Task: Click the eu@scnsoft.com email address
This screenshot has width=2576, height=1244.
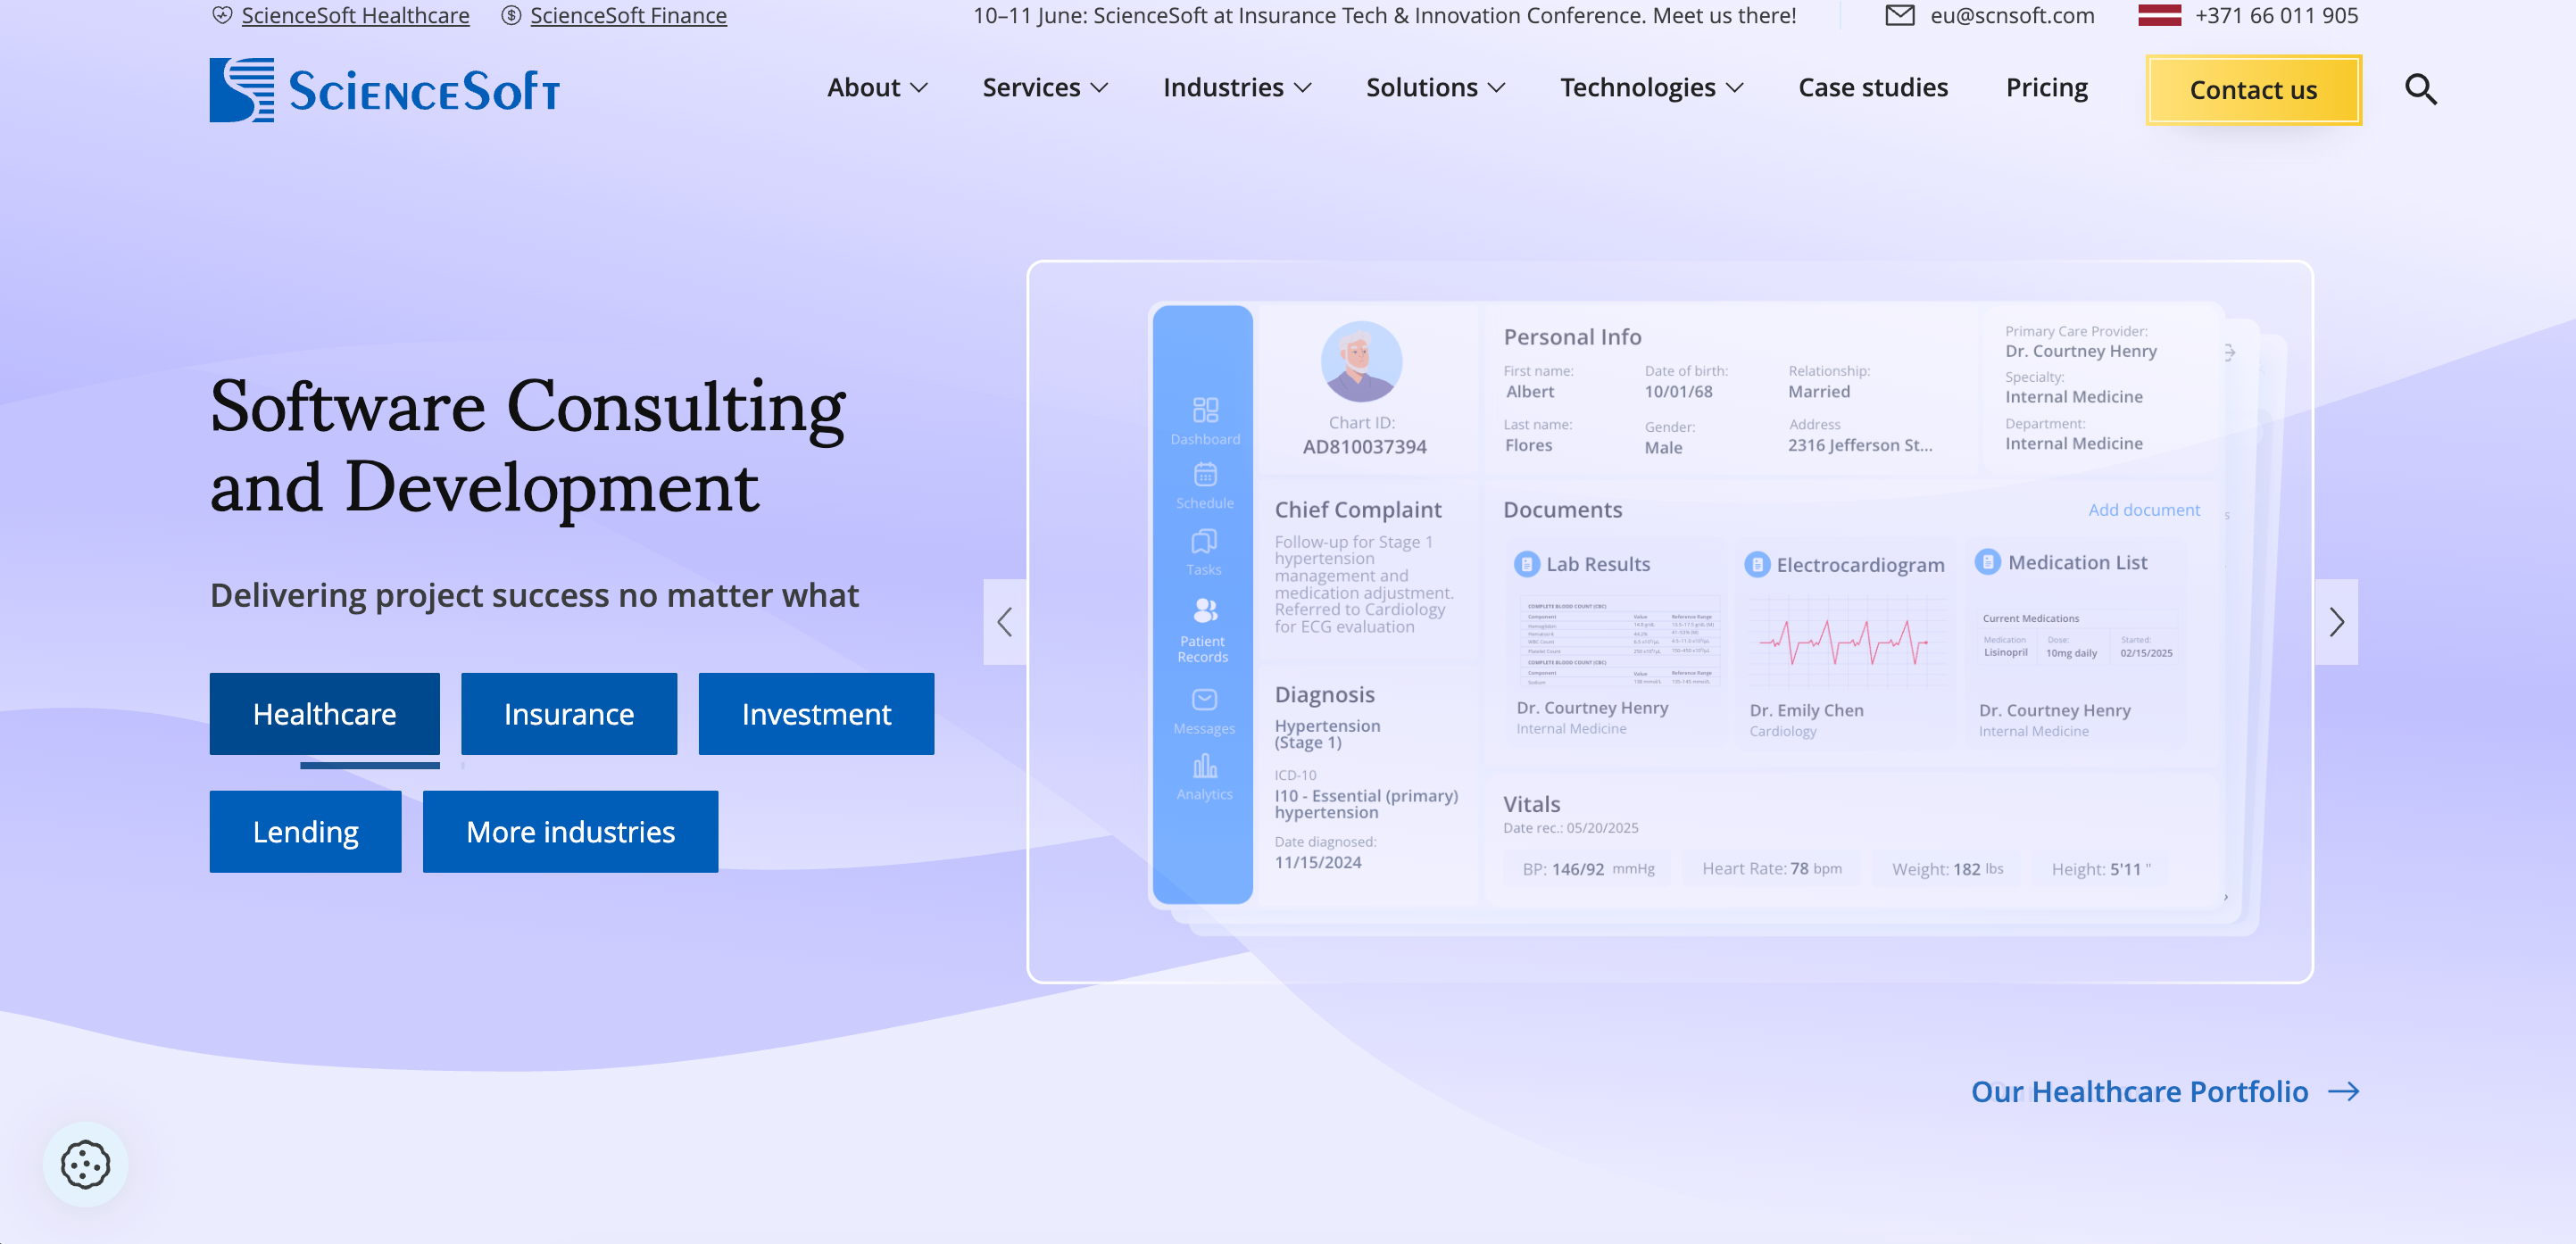Action: 2012,15
